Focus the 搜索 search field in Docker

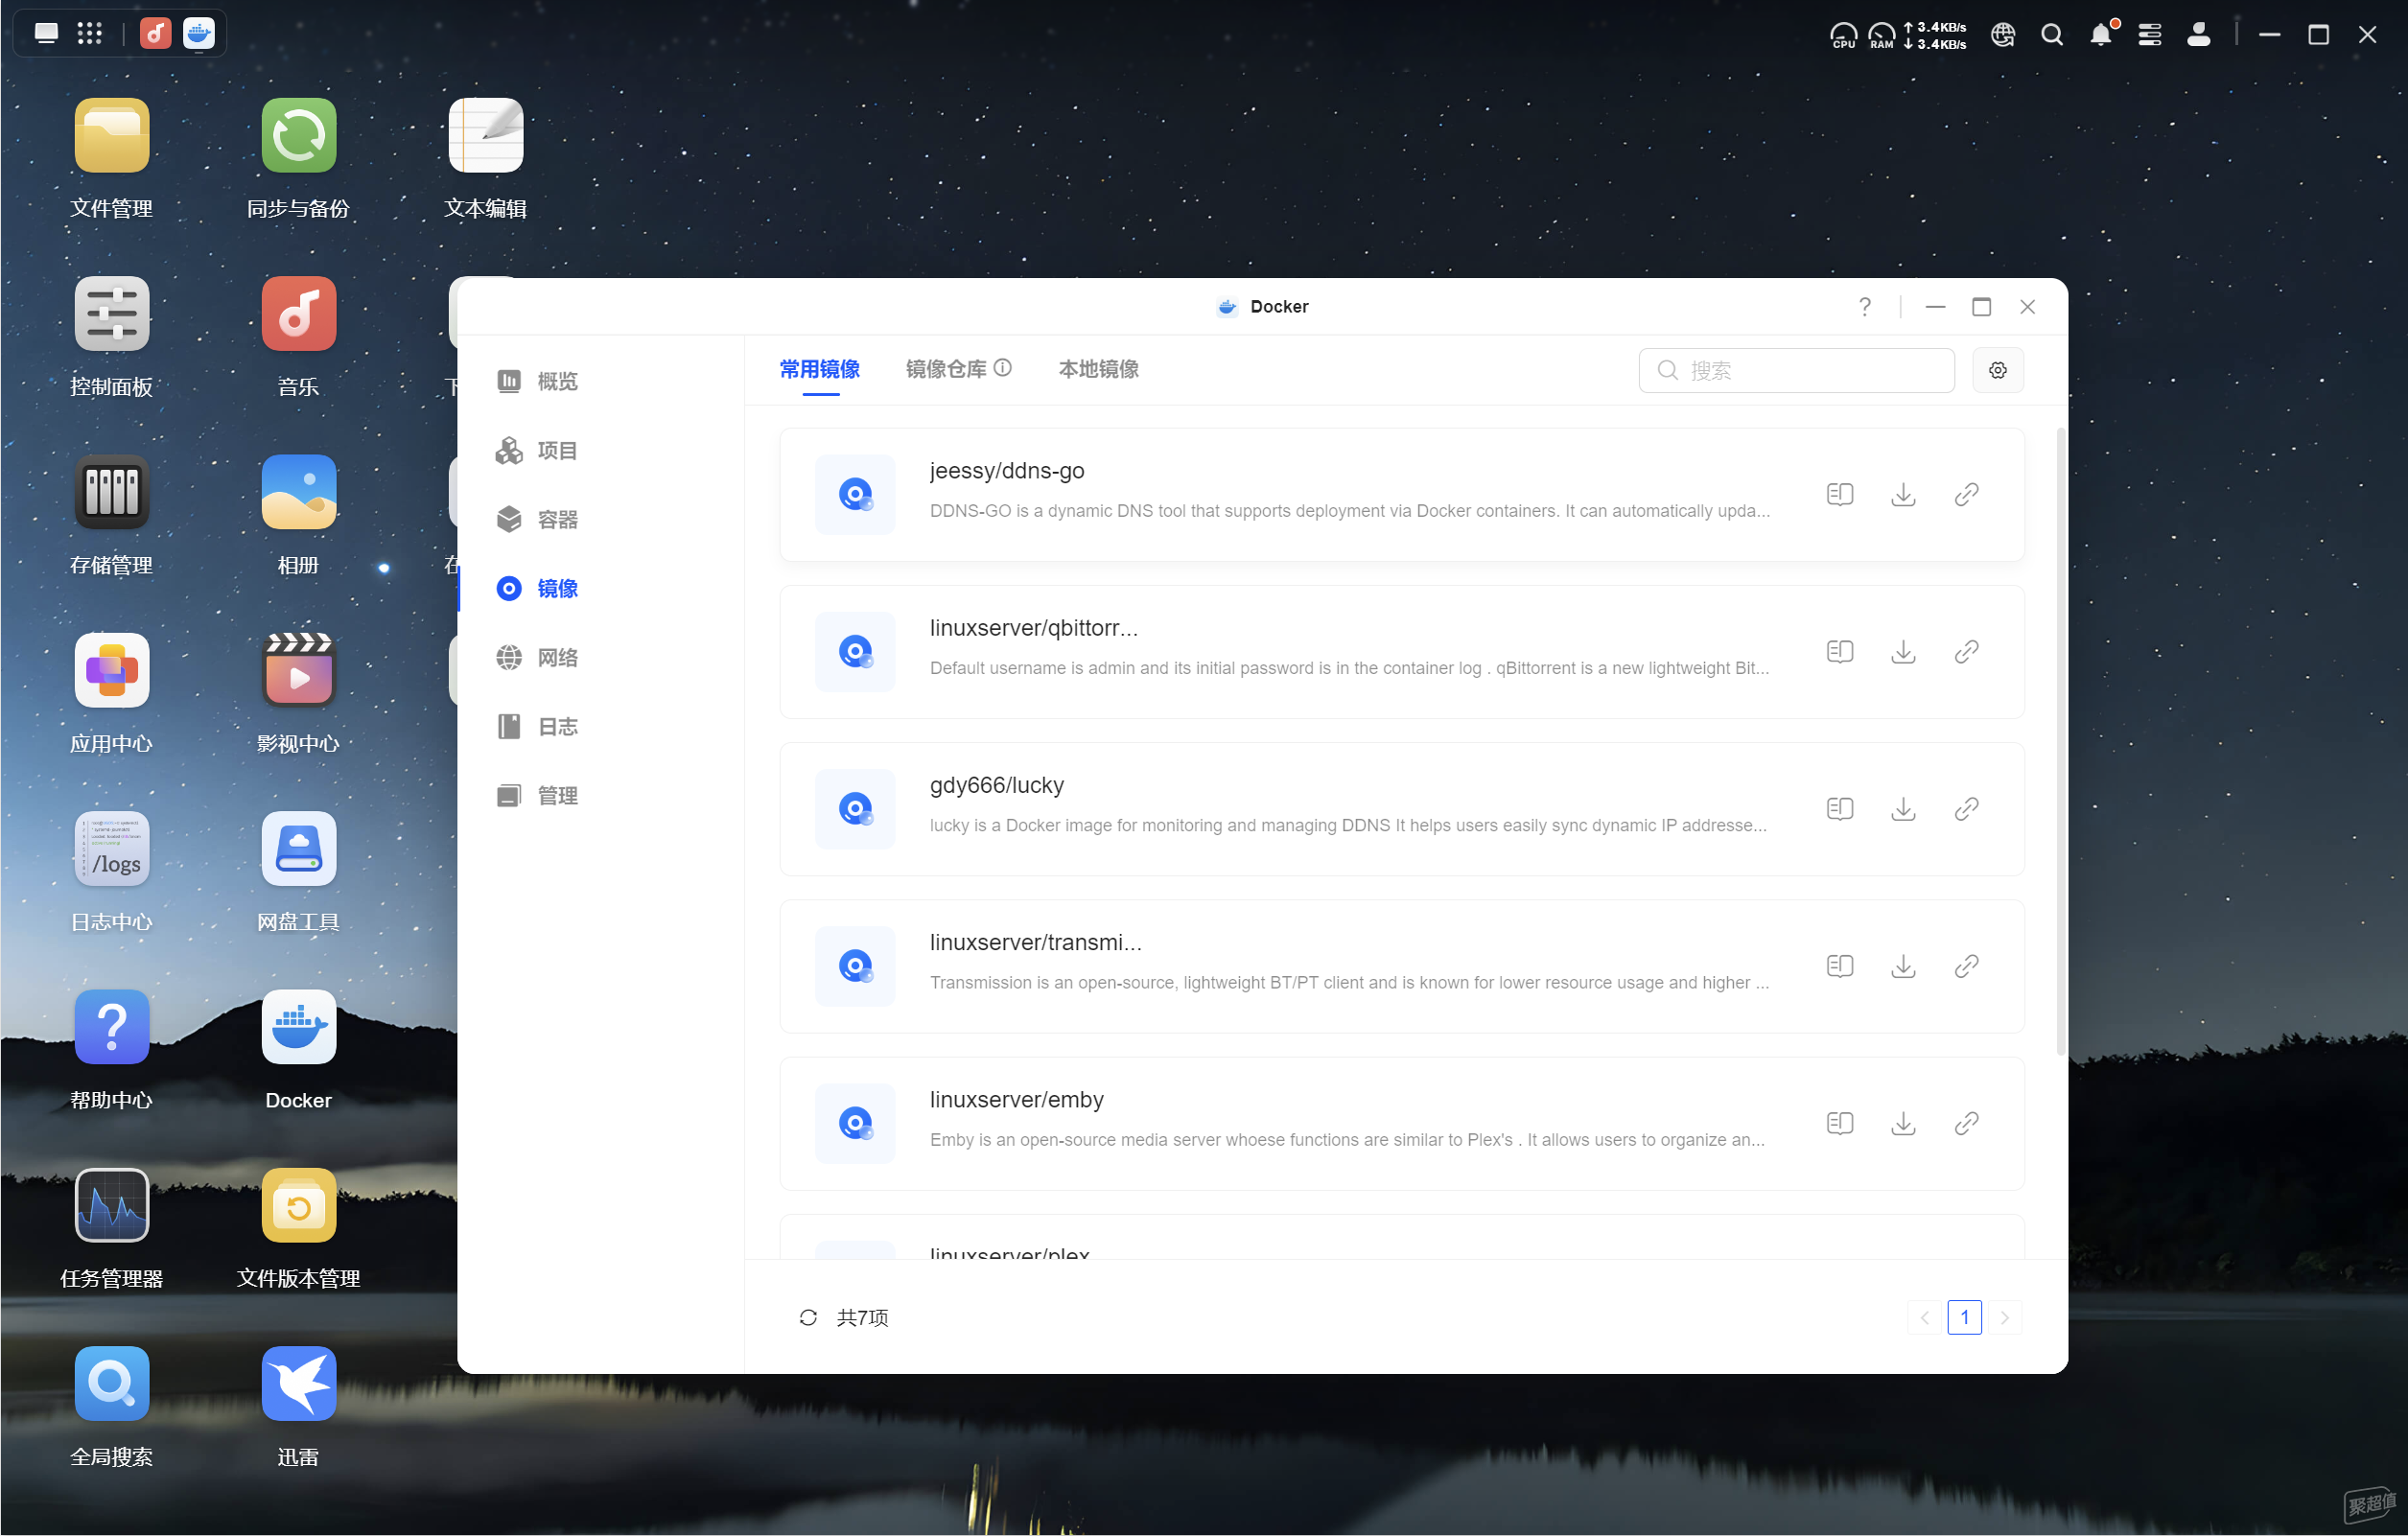[1796, 370]
